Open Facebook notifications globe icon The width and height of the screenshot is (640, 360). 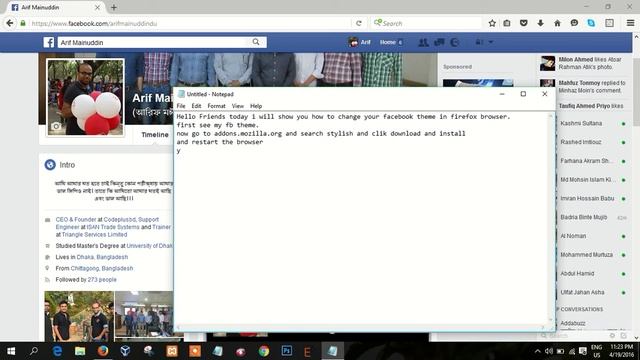454,42
